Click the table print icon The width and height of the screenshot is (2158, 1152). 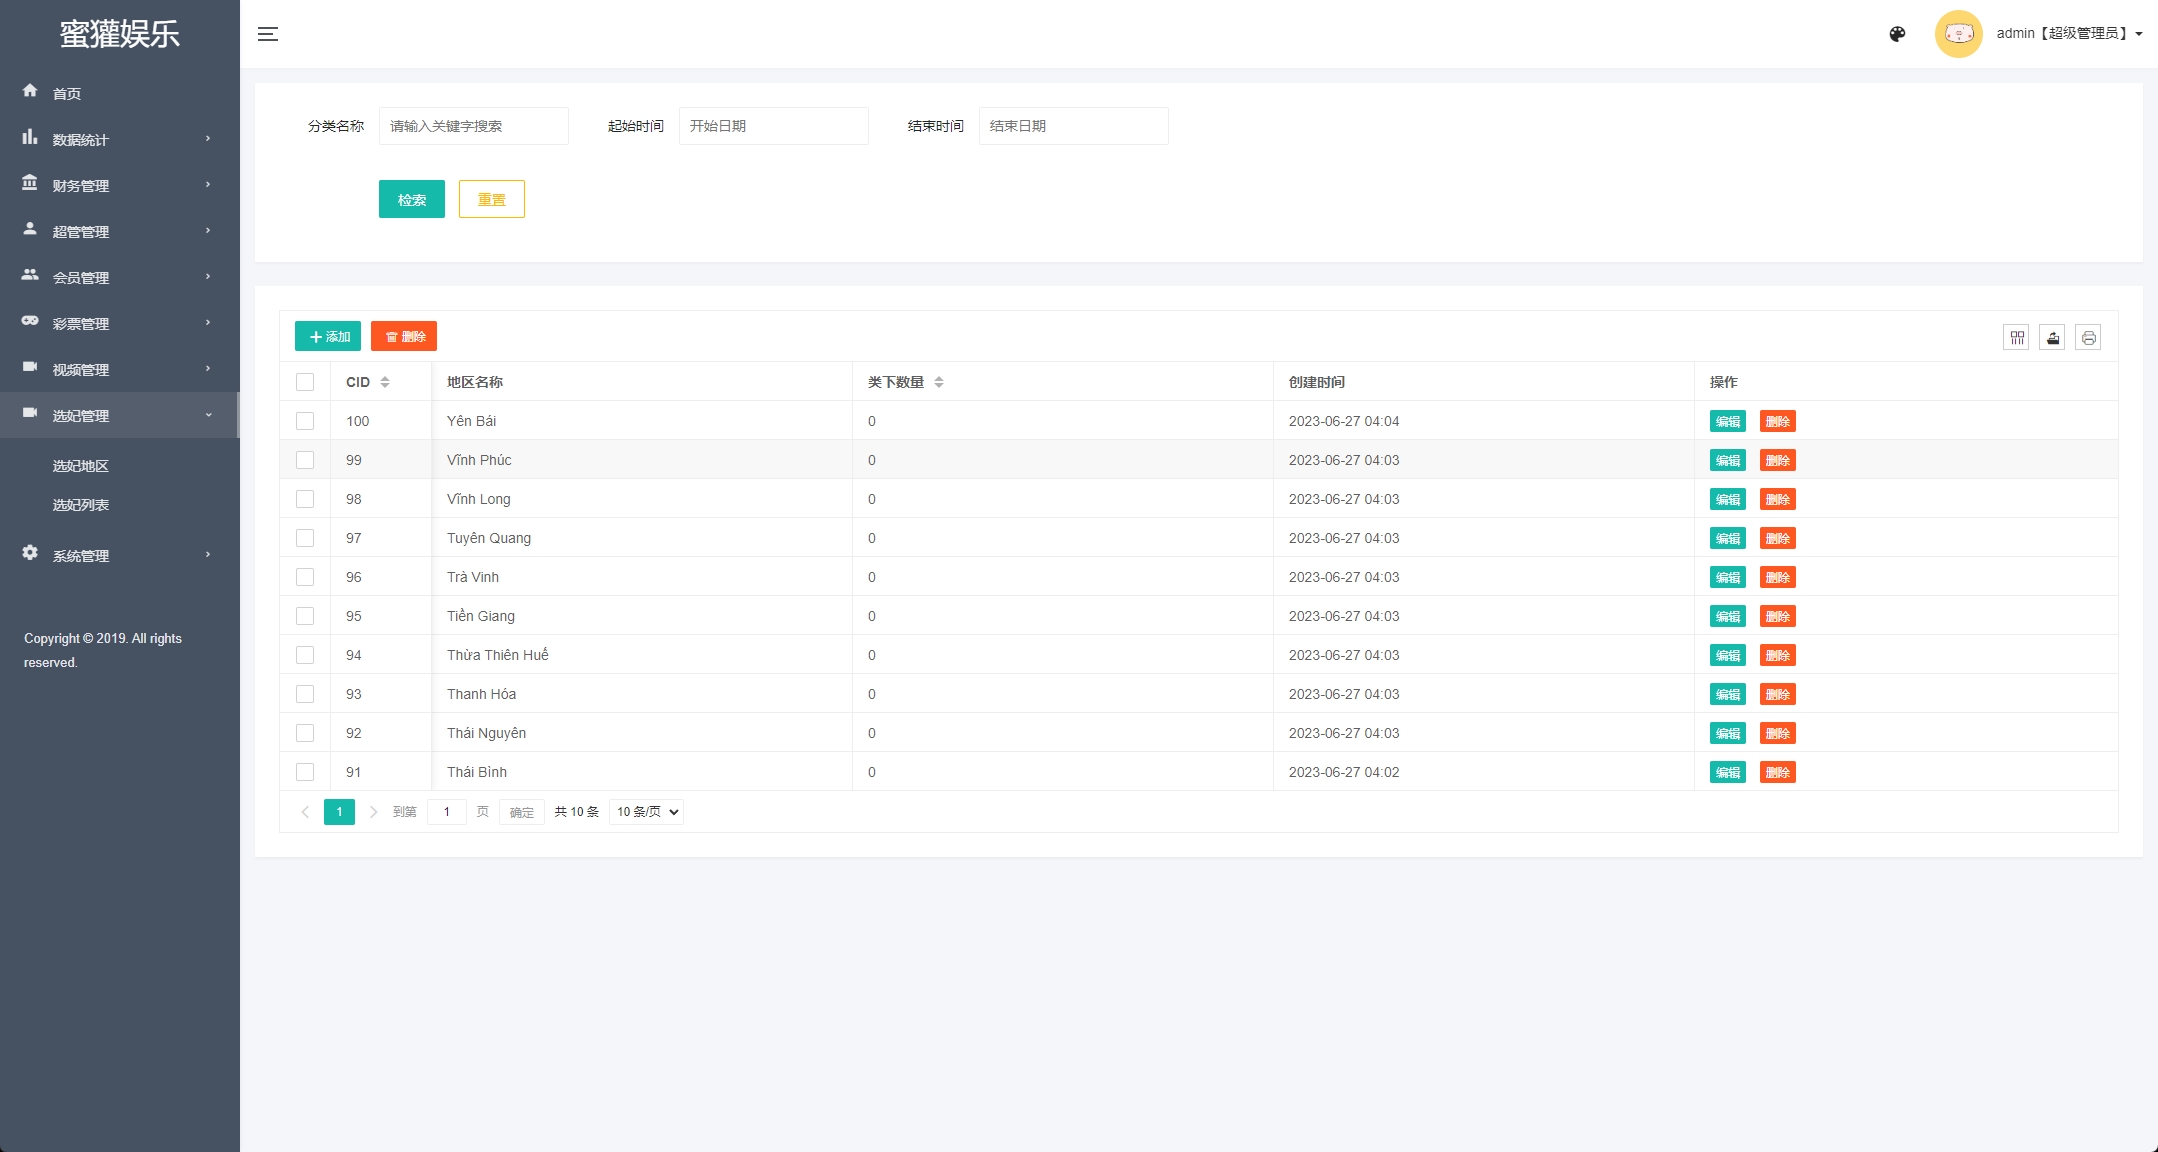click(x=2088, y=338)
